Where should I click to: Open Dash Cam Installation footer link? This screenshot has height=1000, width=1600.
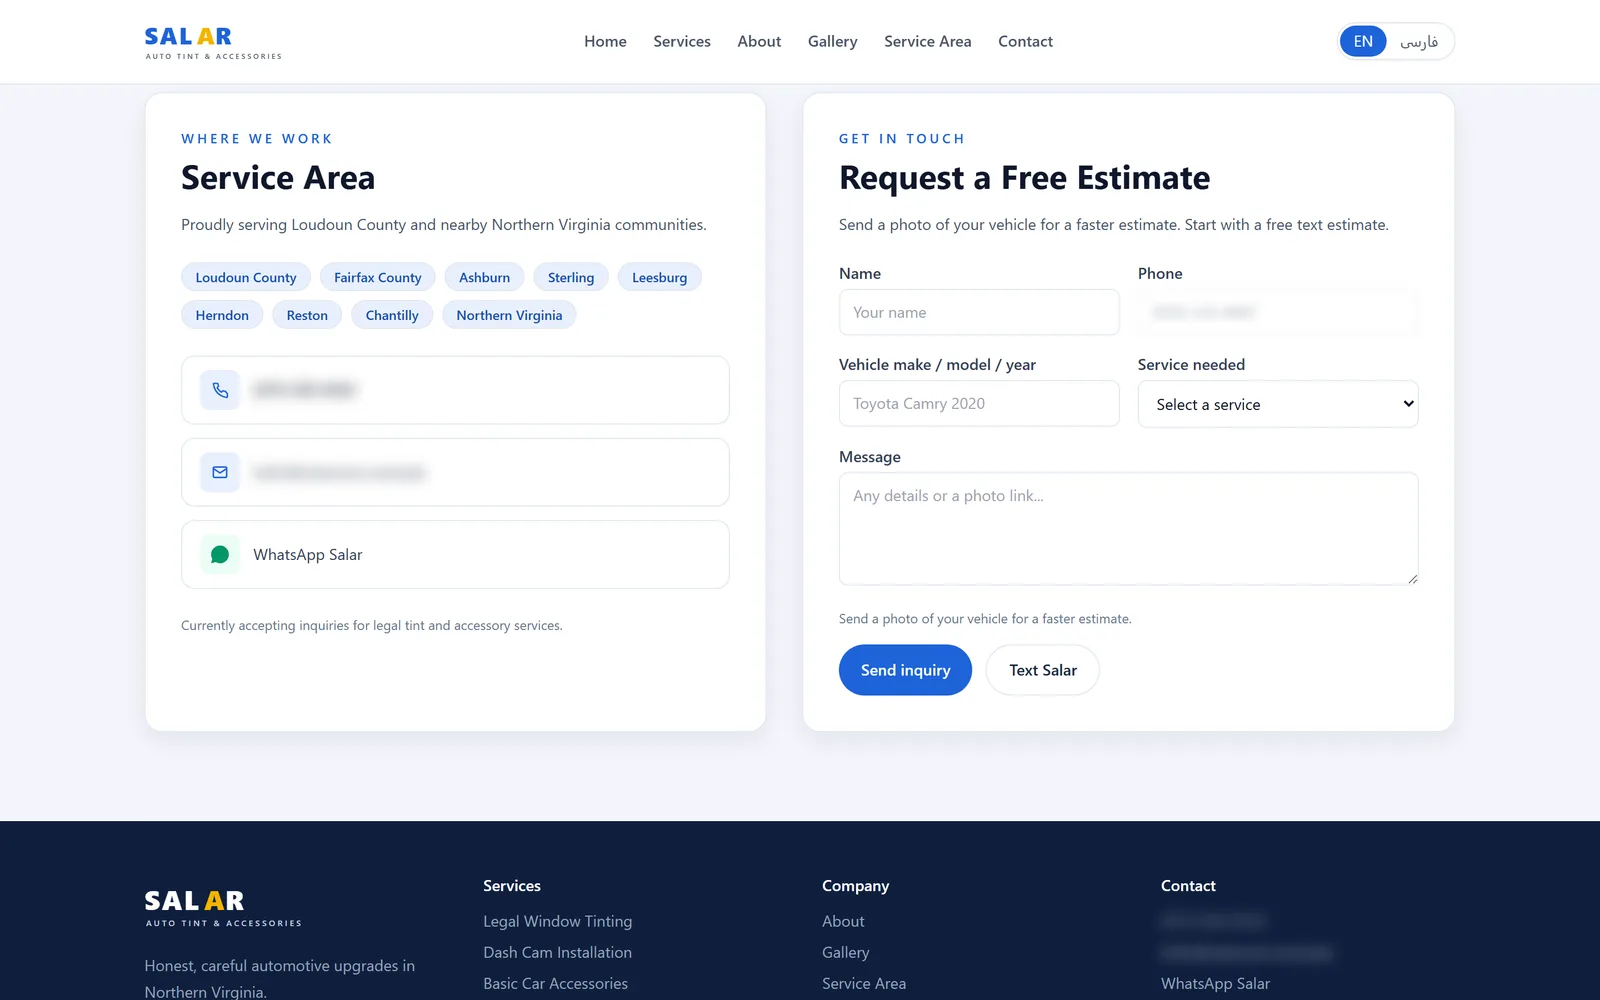[x=557, y=952]
